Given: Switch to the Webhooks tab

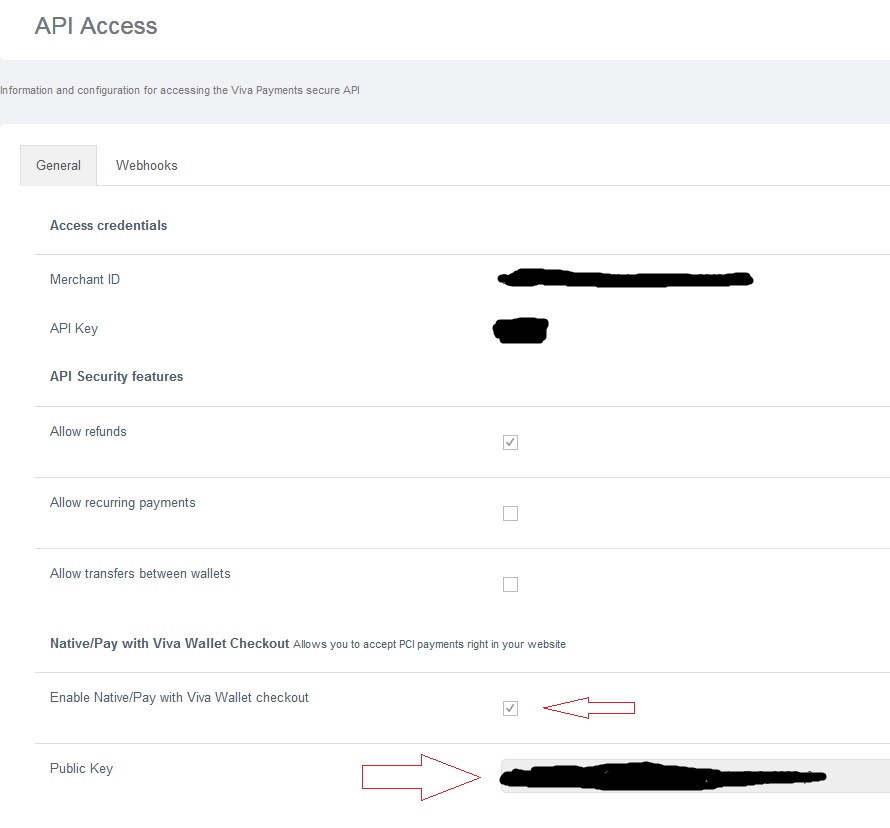Looking at the screenshot, I should [146, 165].
